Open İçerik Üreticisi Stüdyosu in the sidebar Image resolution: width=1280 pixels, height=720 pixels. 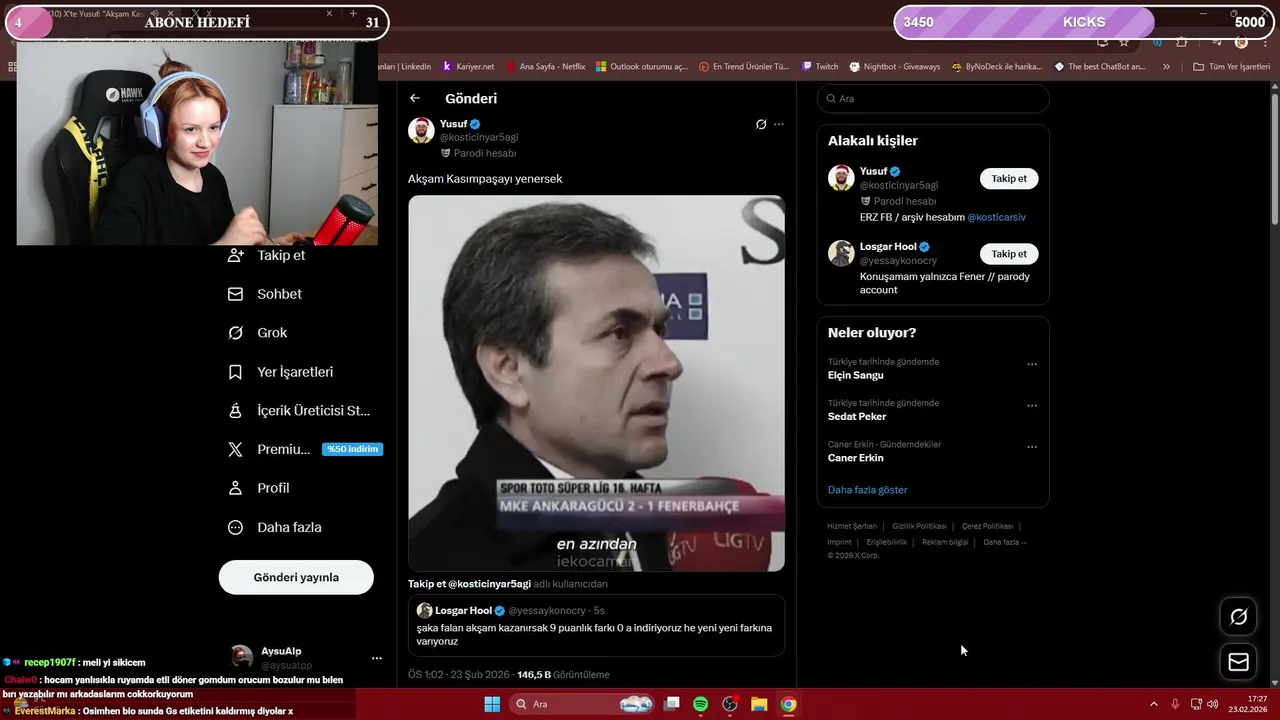(x=299, y=411)
